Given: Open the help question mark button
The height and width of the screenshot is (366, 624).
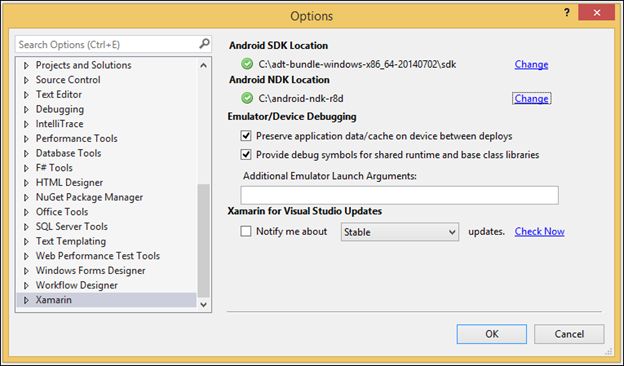Looking at the screenshot, I should point(567,13).
